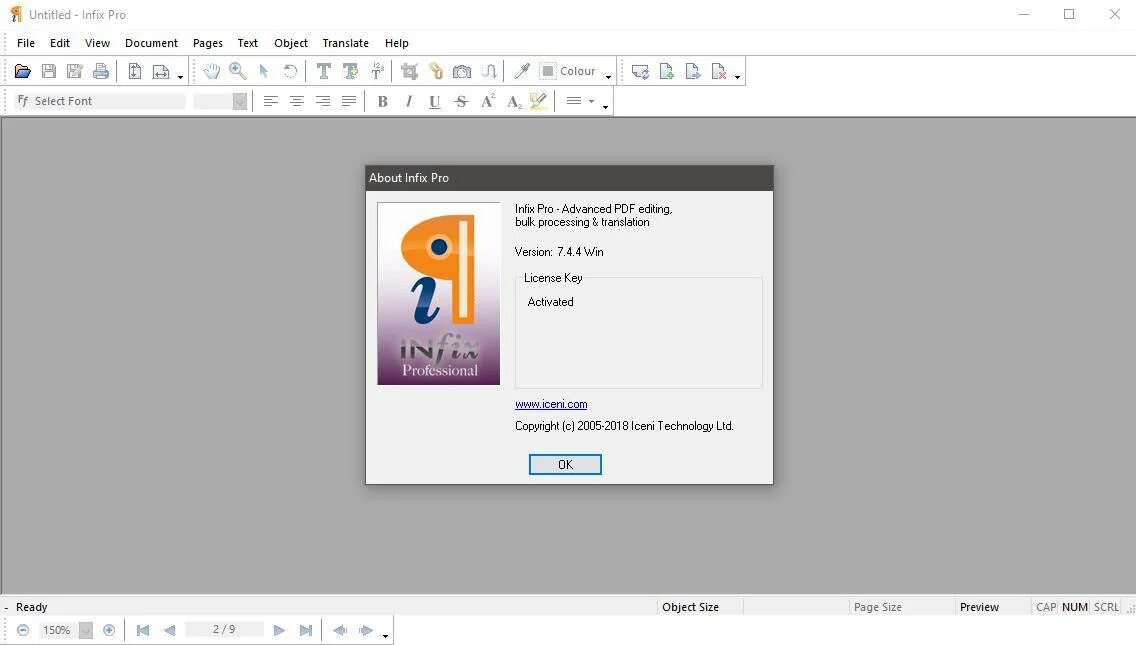
Task: Open the Text menu
Action: 247,43
